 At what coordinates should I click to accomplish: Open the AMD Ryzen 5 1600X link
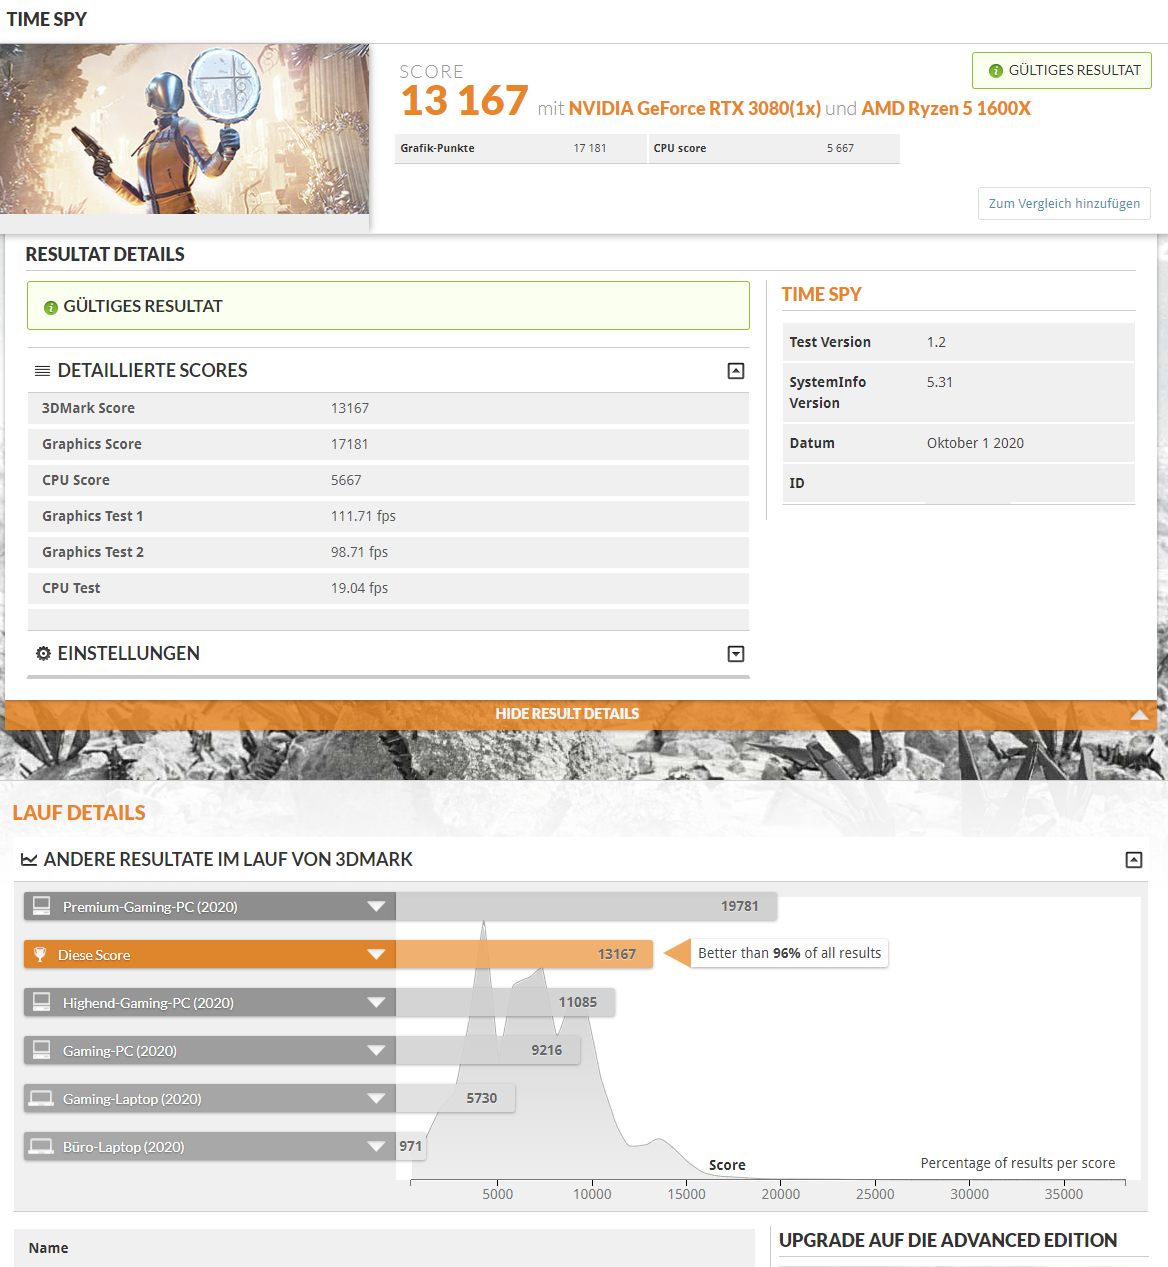pos(946,108)
